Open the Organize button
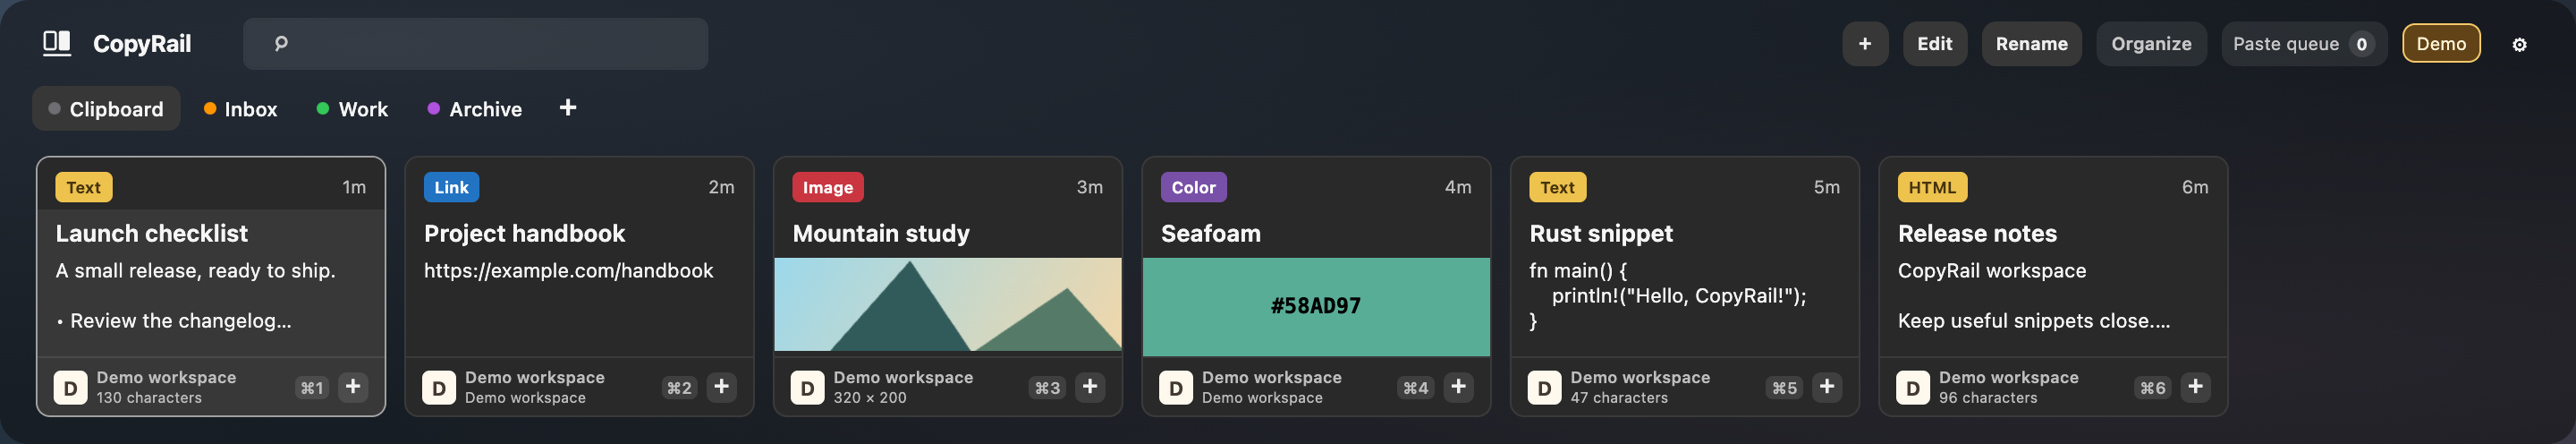The image size is (2576, 444). (x=2151, y=44)
